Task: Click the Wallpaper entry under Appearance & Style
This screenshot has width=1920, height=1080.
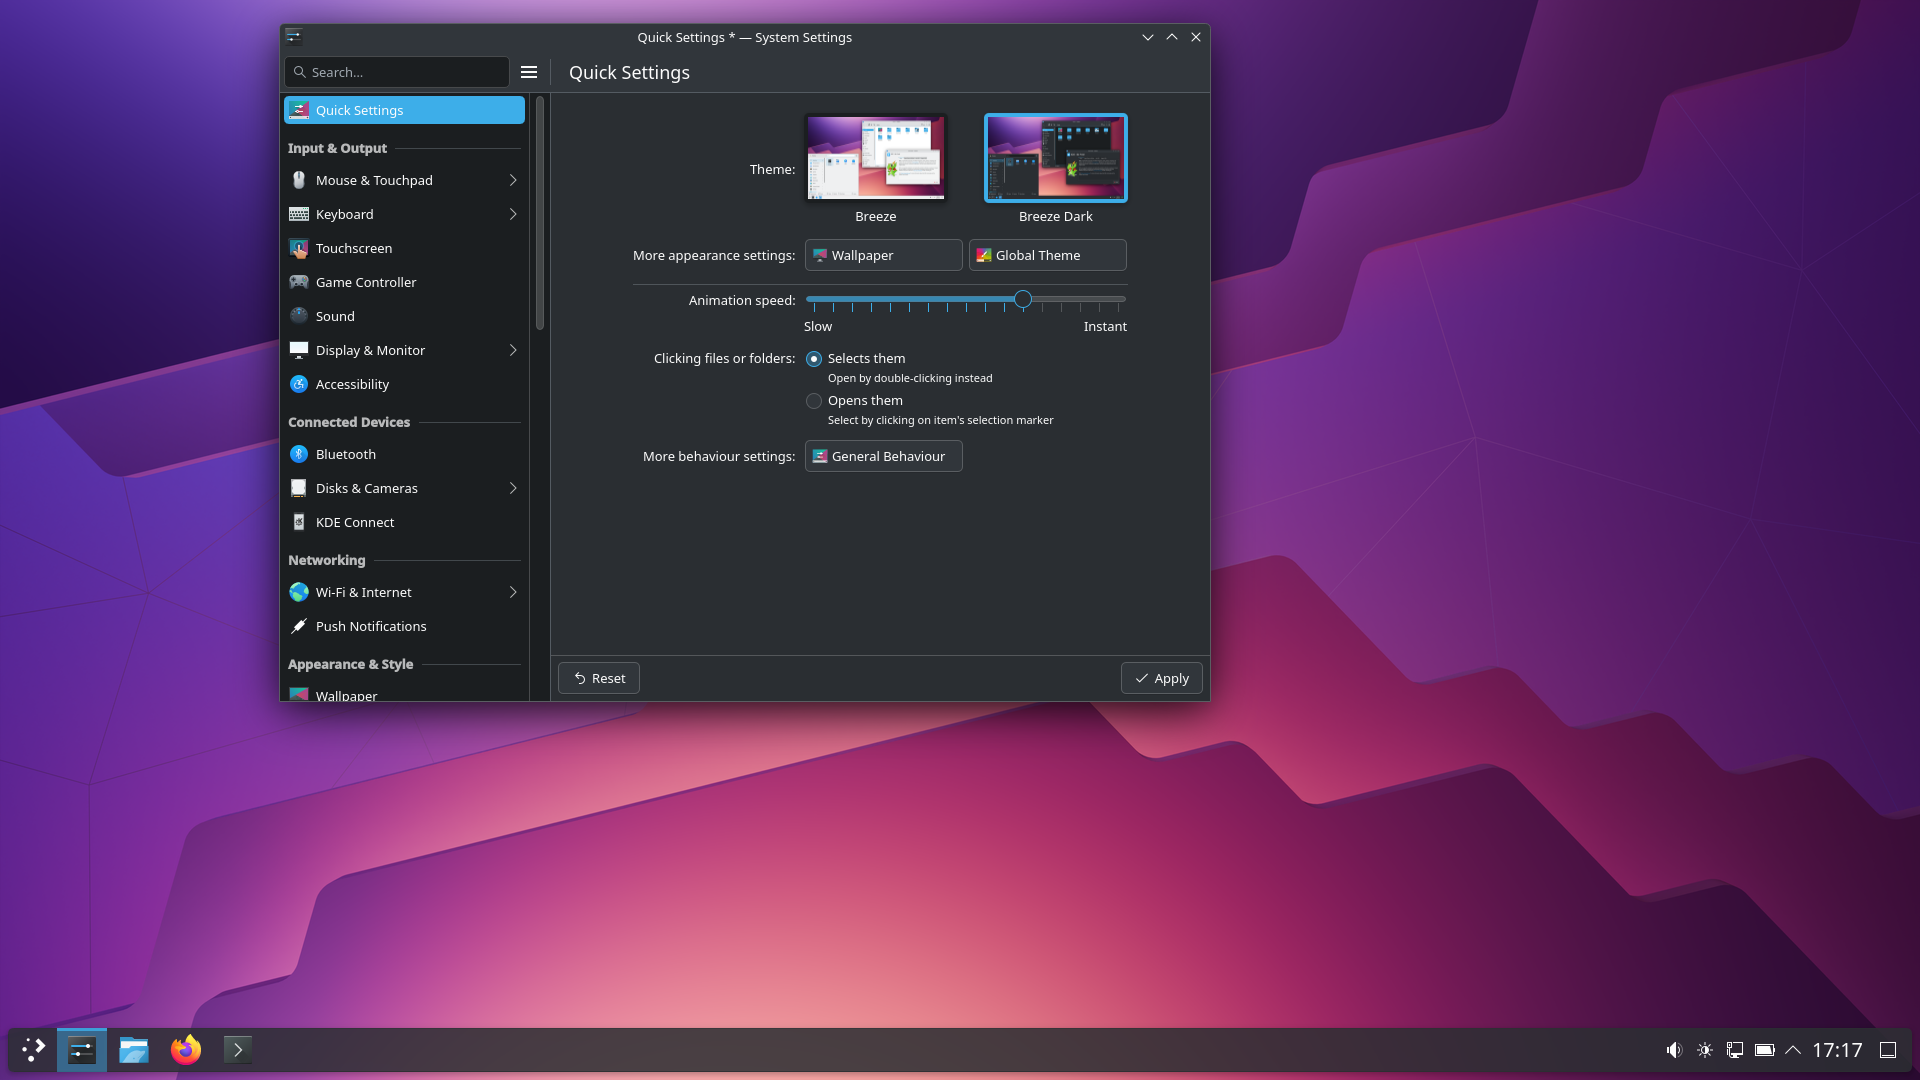Action: [x=404, y=693]
